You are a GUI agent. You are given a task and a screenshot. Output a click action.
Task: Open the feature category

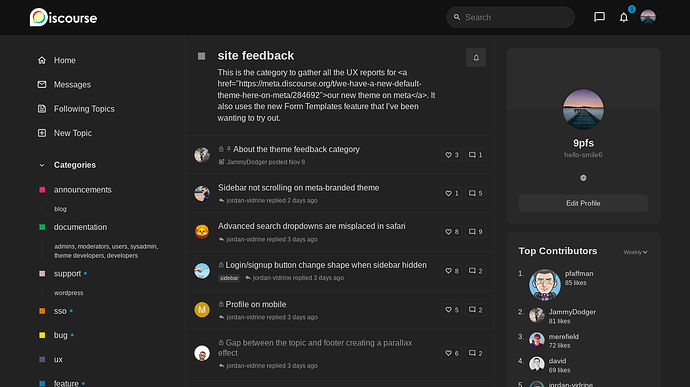[66, 383]
